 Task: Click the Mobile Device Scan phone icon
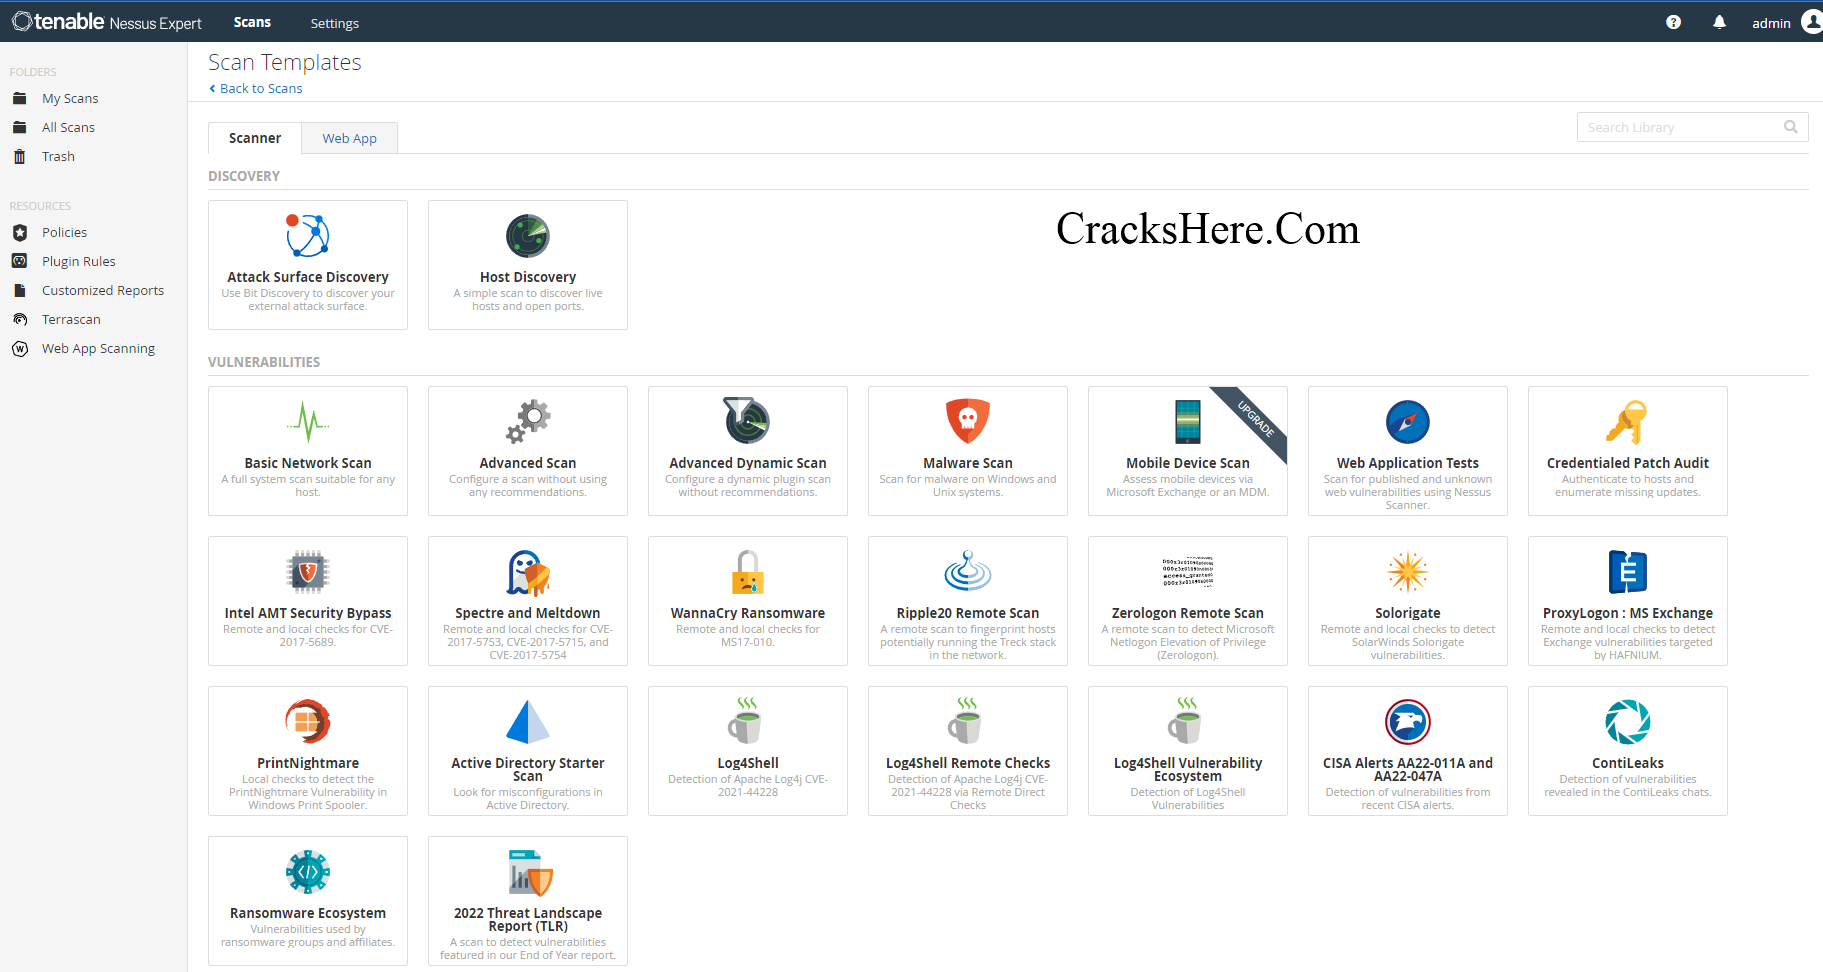[x=1188, y=421]
